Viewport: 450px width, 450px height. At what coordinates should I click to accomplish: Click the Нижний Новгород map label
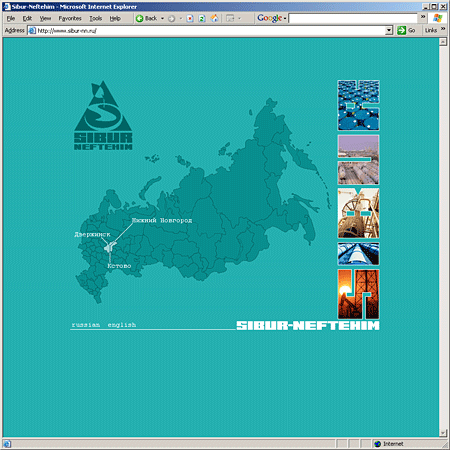[162, 220]
